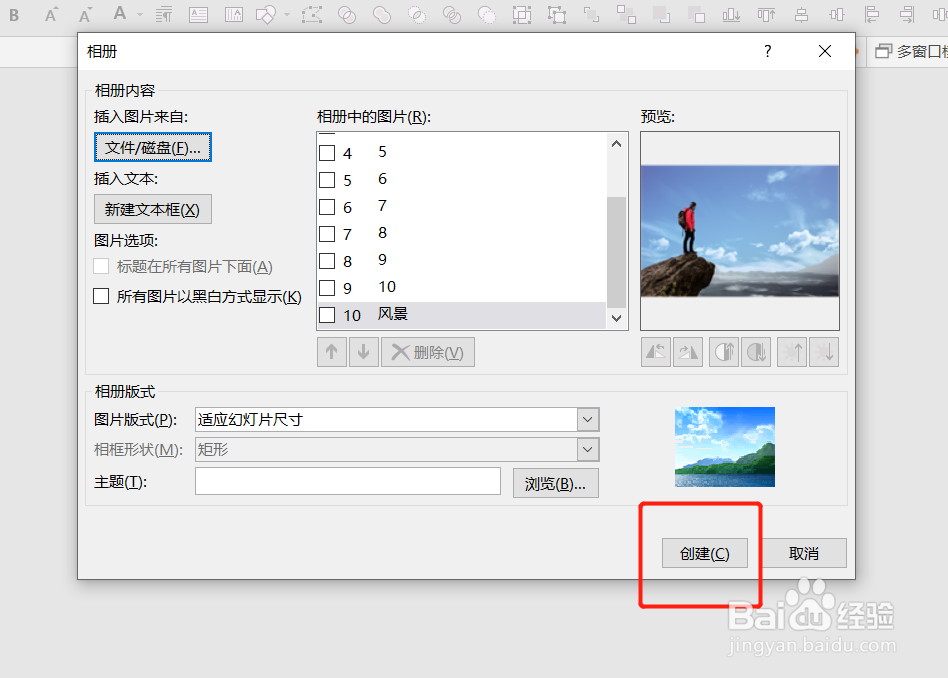Rotate the previewed picture clockwise
The height and width of the screenshot is (678, 948).
tap(689, 351)
